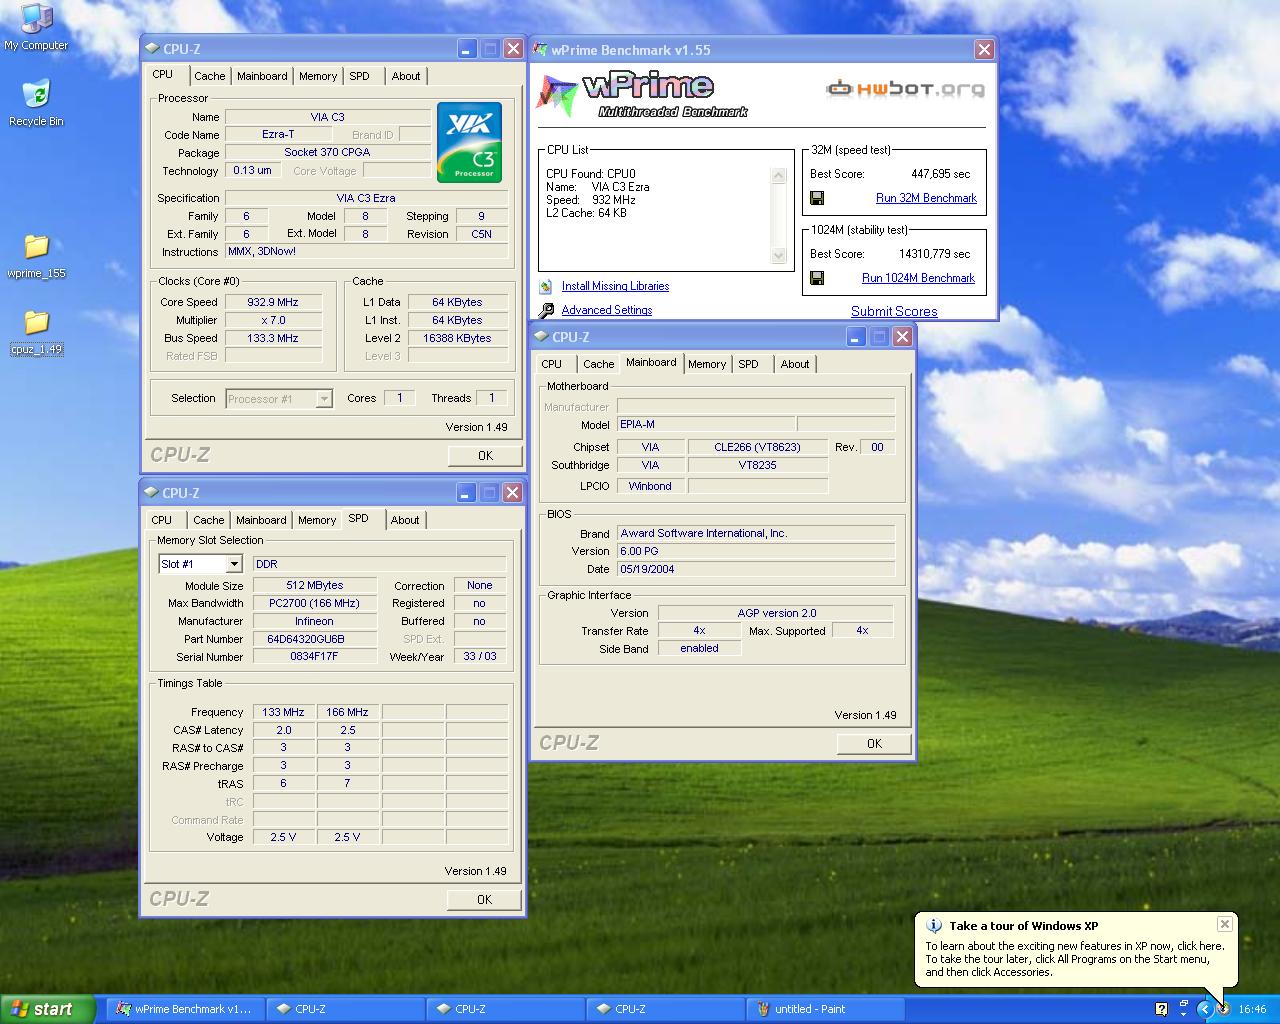The image size is (1280, 1024).
Task: Click the Windows XP tour tray icon
Action: coord(1223,1009)
